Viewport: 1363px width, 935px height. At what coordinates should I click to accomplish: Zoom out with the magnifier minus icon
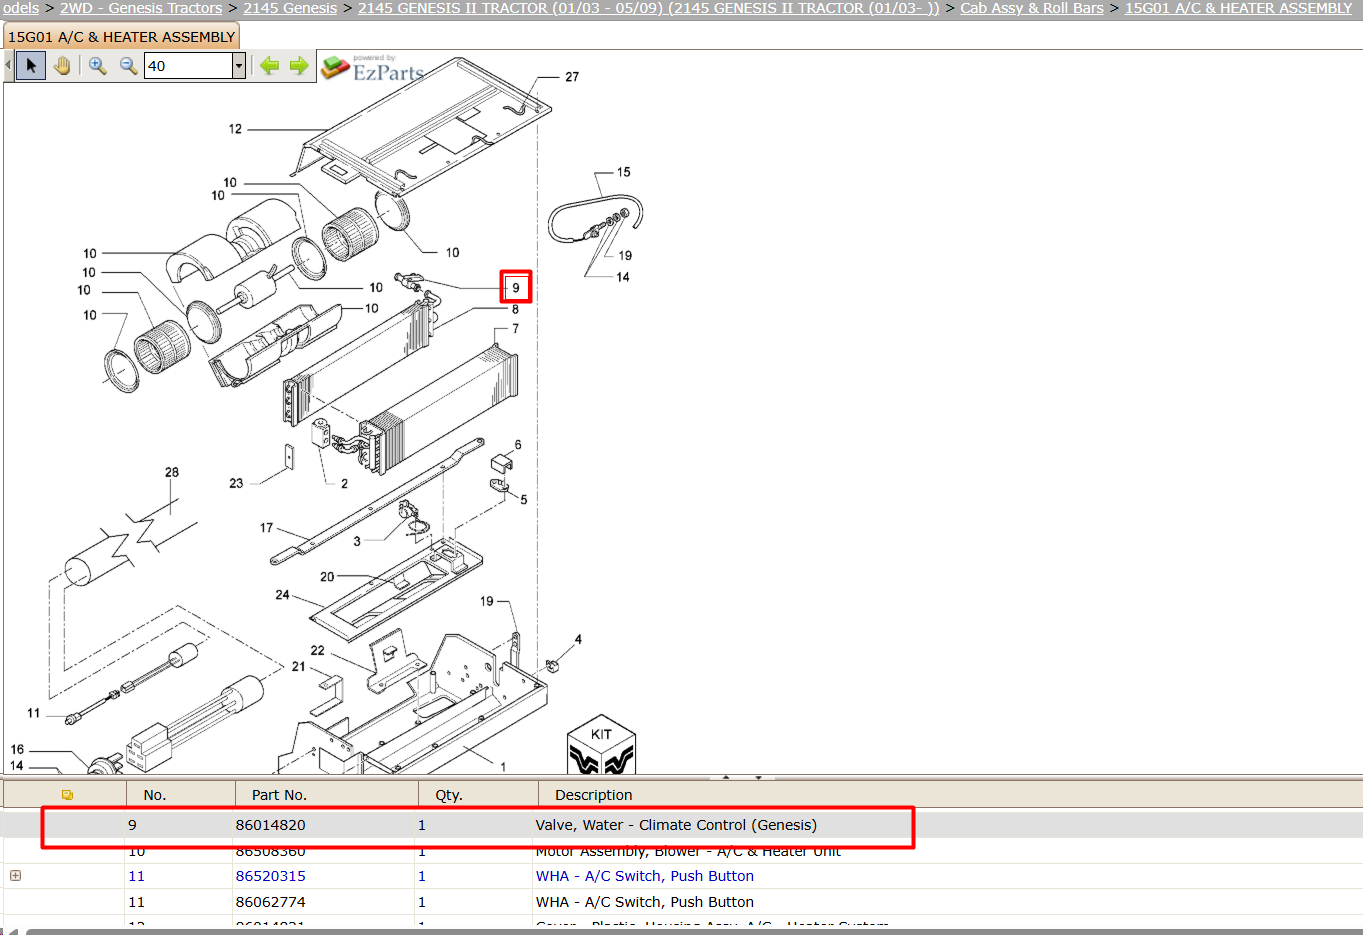128,66
